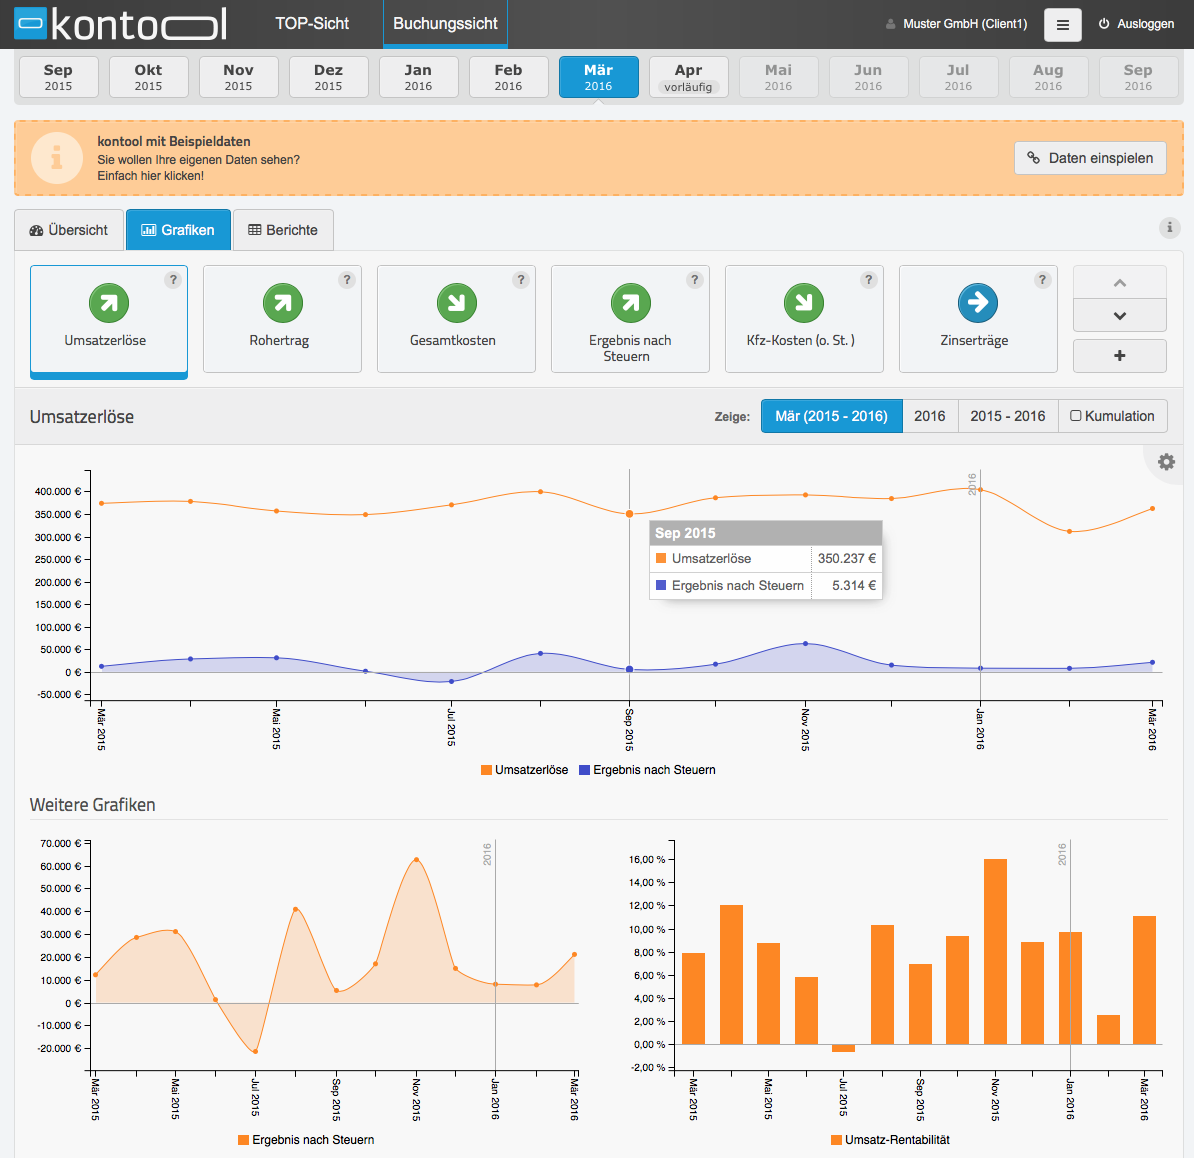Click the info icon at right of tabs
The image size is (1194, 1158).
[1170, 227]
